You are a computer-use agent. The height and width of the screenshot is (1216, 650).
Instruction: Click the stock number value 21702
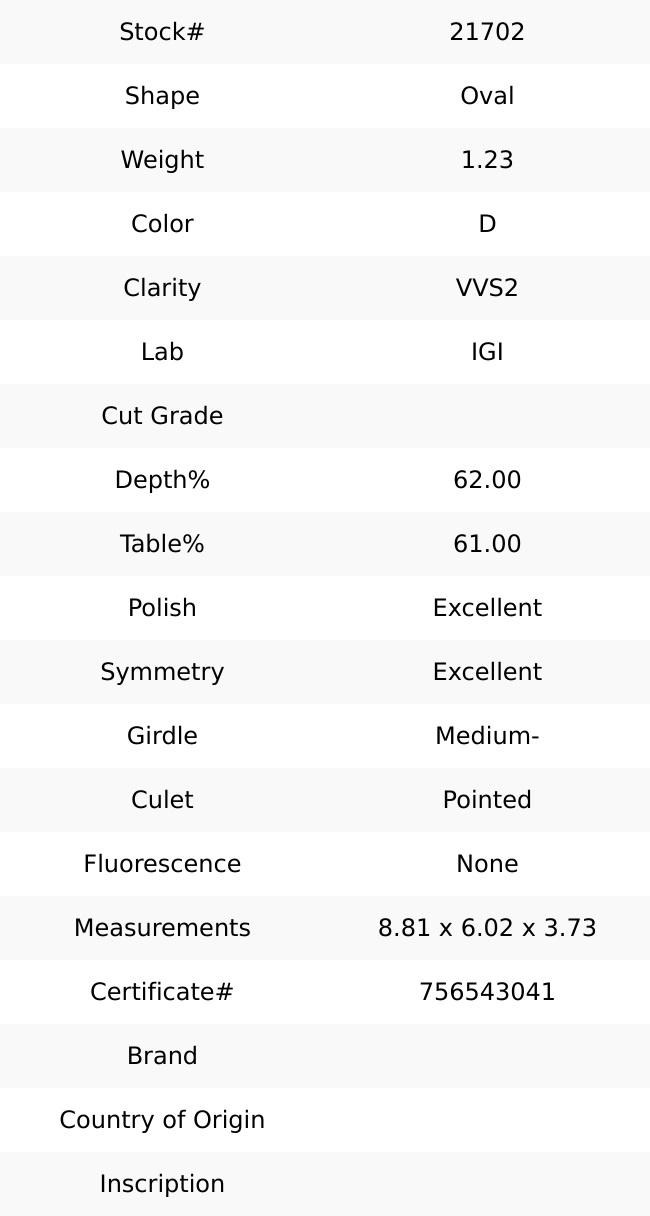pyautogui.click(x=487, y=32)
